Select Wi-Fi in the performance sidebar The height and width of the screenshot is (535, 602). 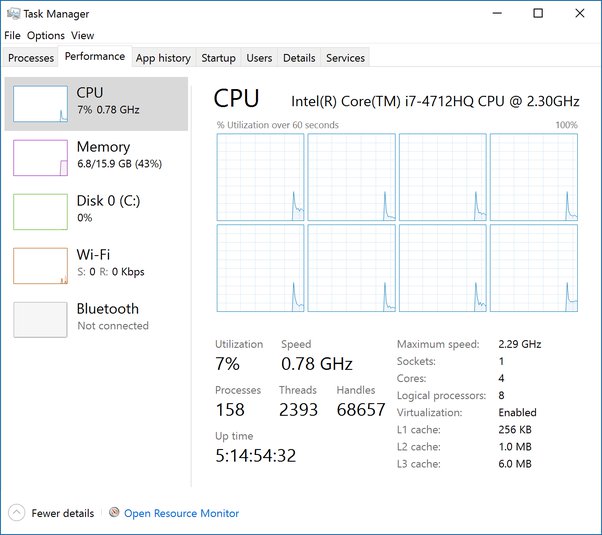pyautogui.click(x=96, y=266)
